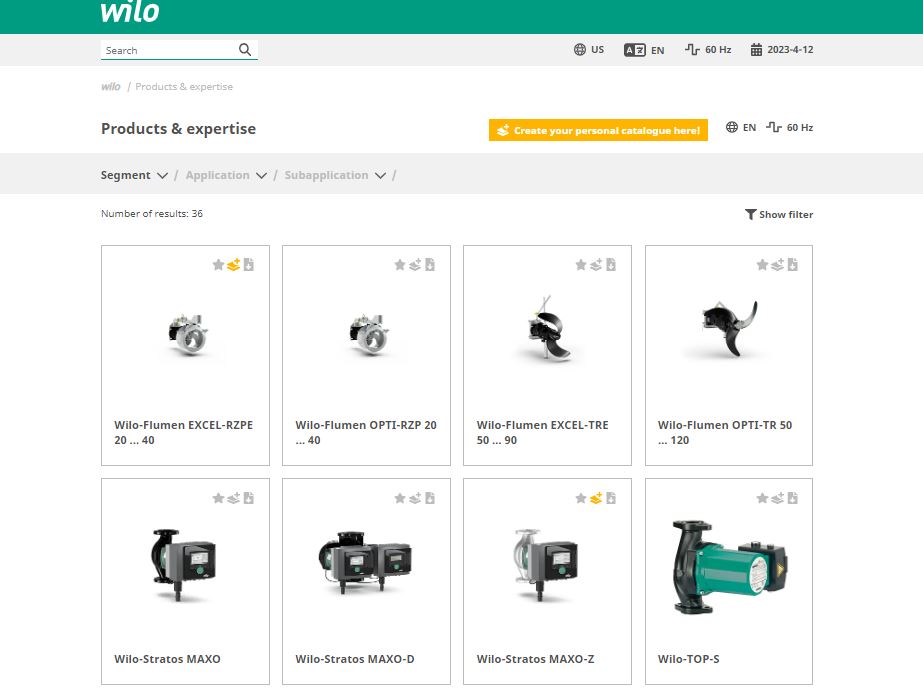Screen dimensions: 923x691
Task: Star the Wilo-Flumen OPTI-TR product
Action: (x=762, y=265)
